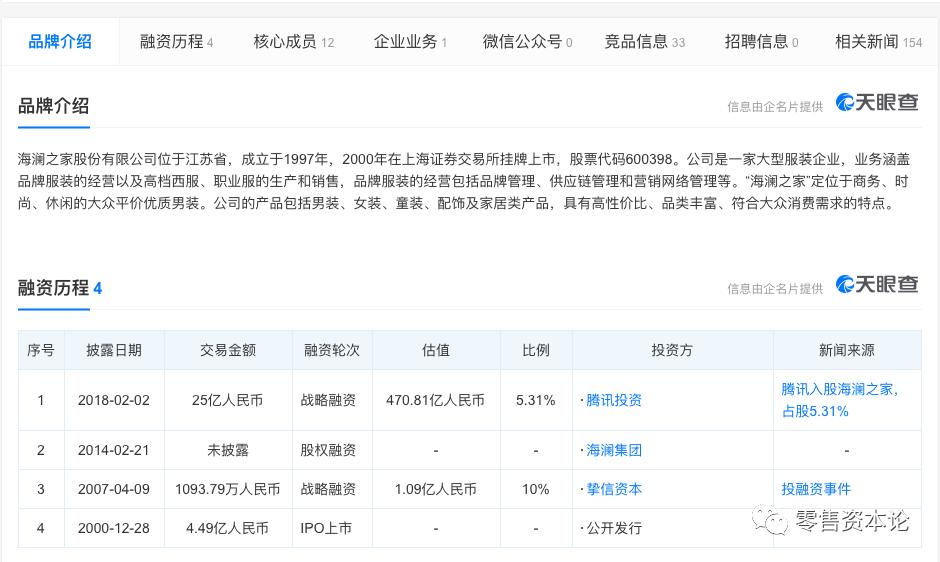940x562 pixels.
Task: Click the 10% ratio cell
Action: 536,489
